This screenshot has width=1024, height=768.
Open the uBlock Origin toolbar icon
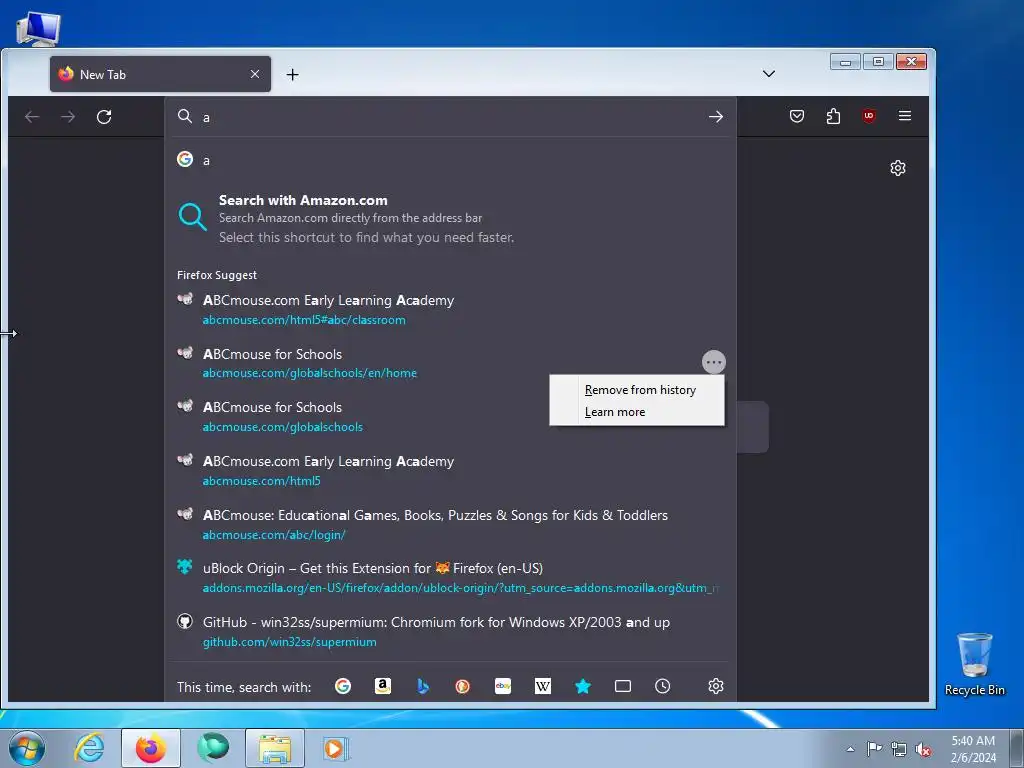869,116
